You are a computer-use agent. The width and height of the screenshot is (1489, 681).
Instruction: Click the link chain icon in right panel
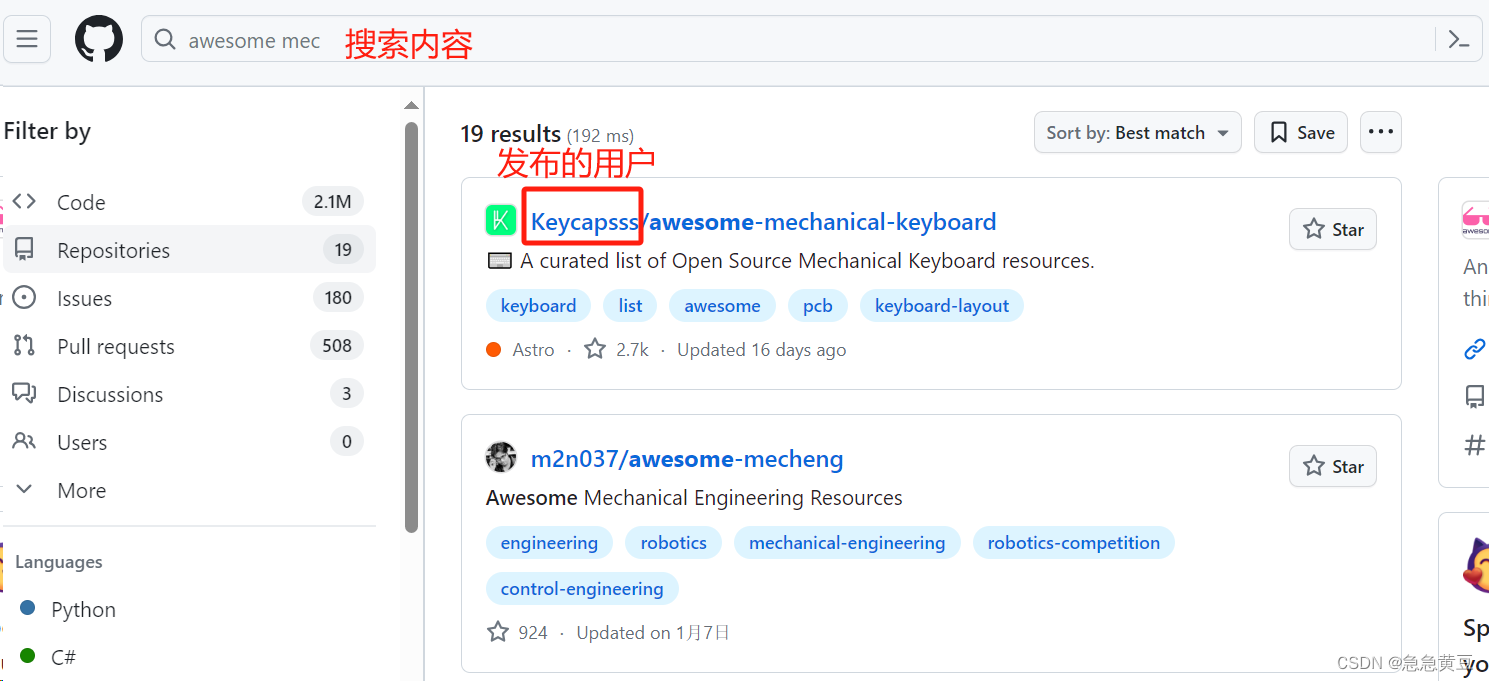[x=1475, y=349]
